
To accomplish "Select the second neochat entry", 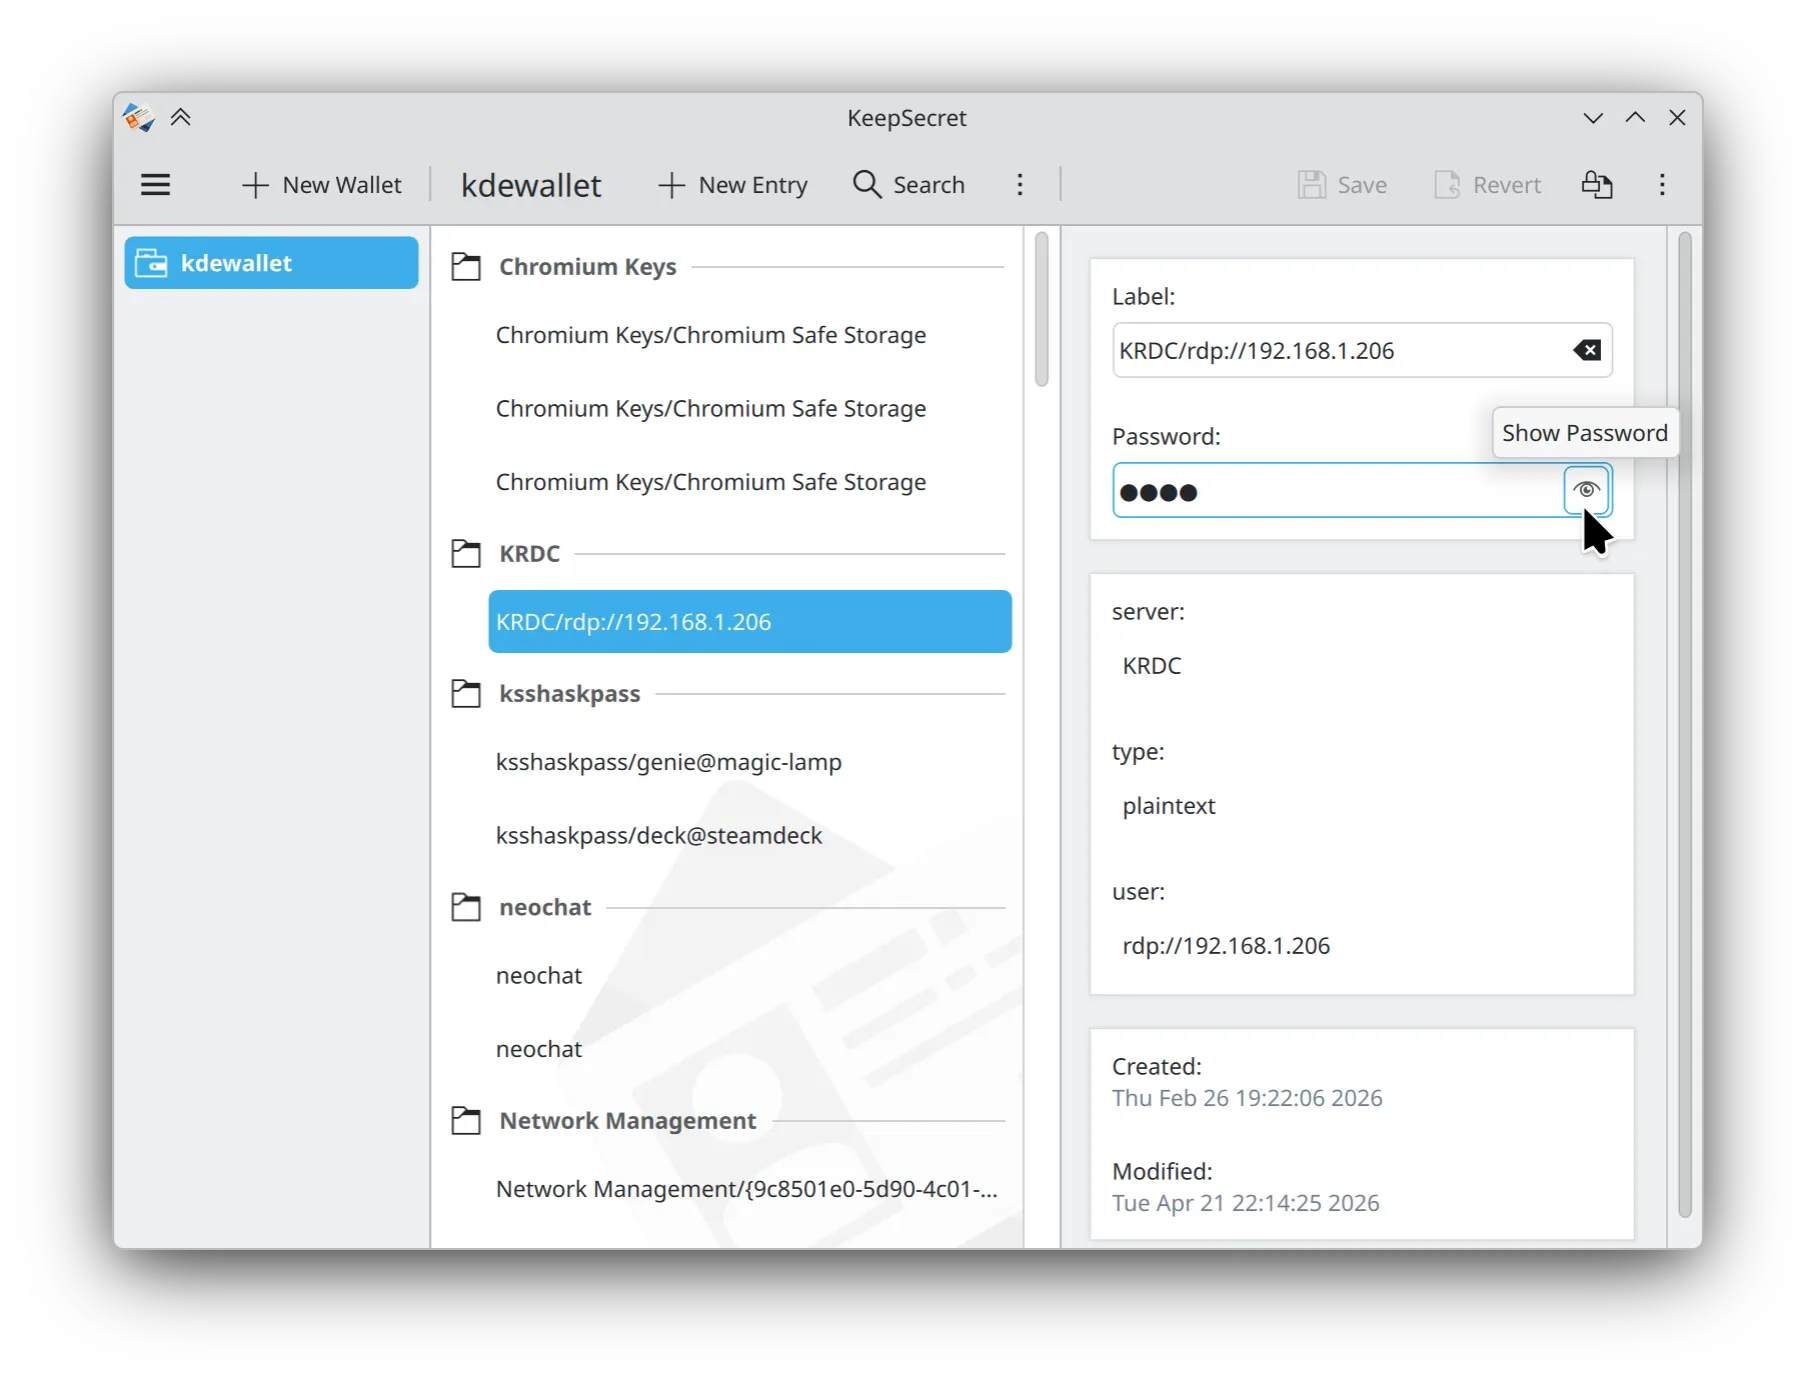I will (x=750, y=1049).
